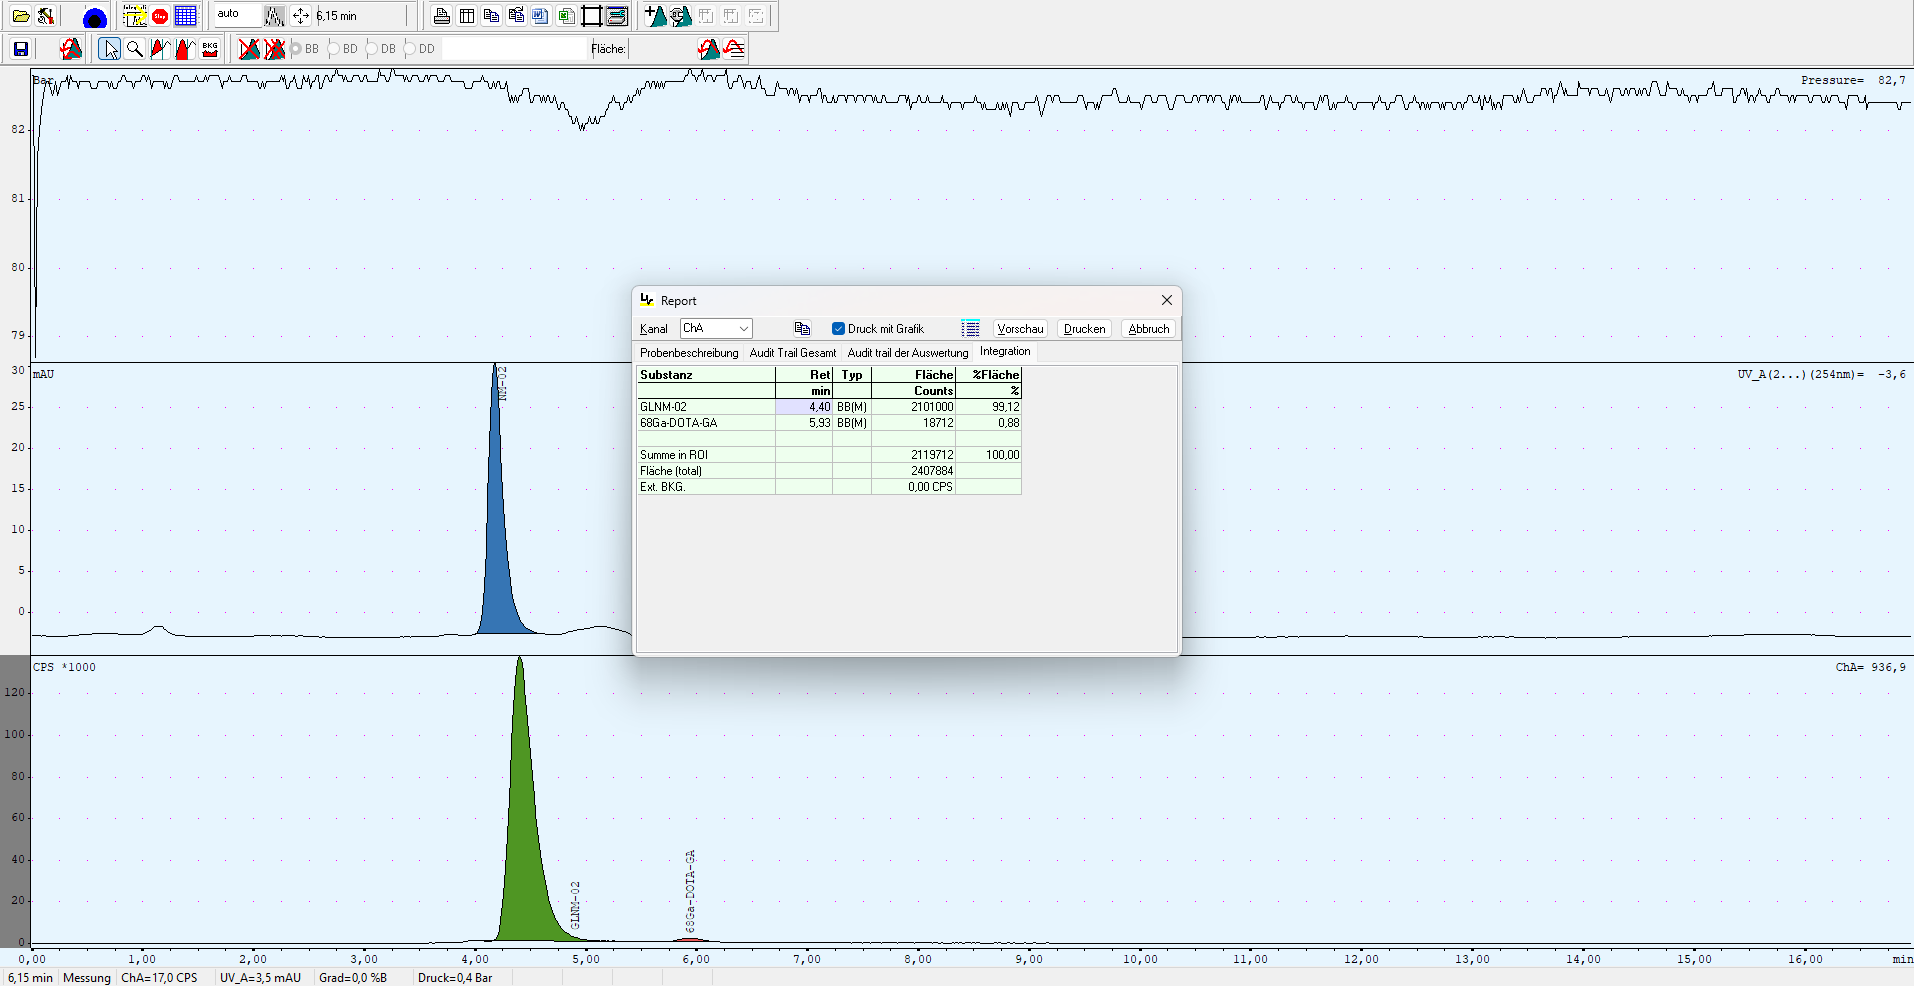Select the magnifier zoom tool

(x=134, y=48)
